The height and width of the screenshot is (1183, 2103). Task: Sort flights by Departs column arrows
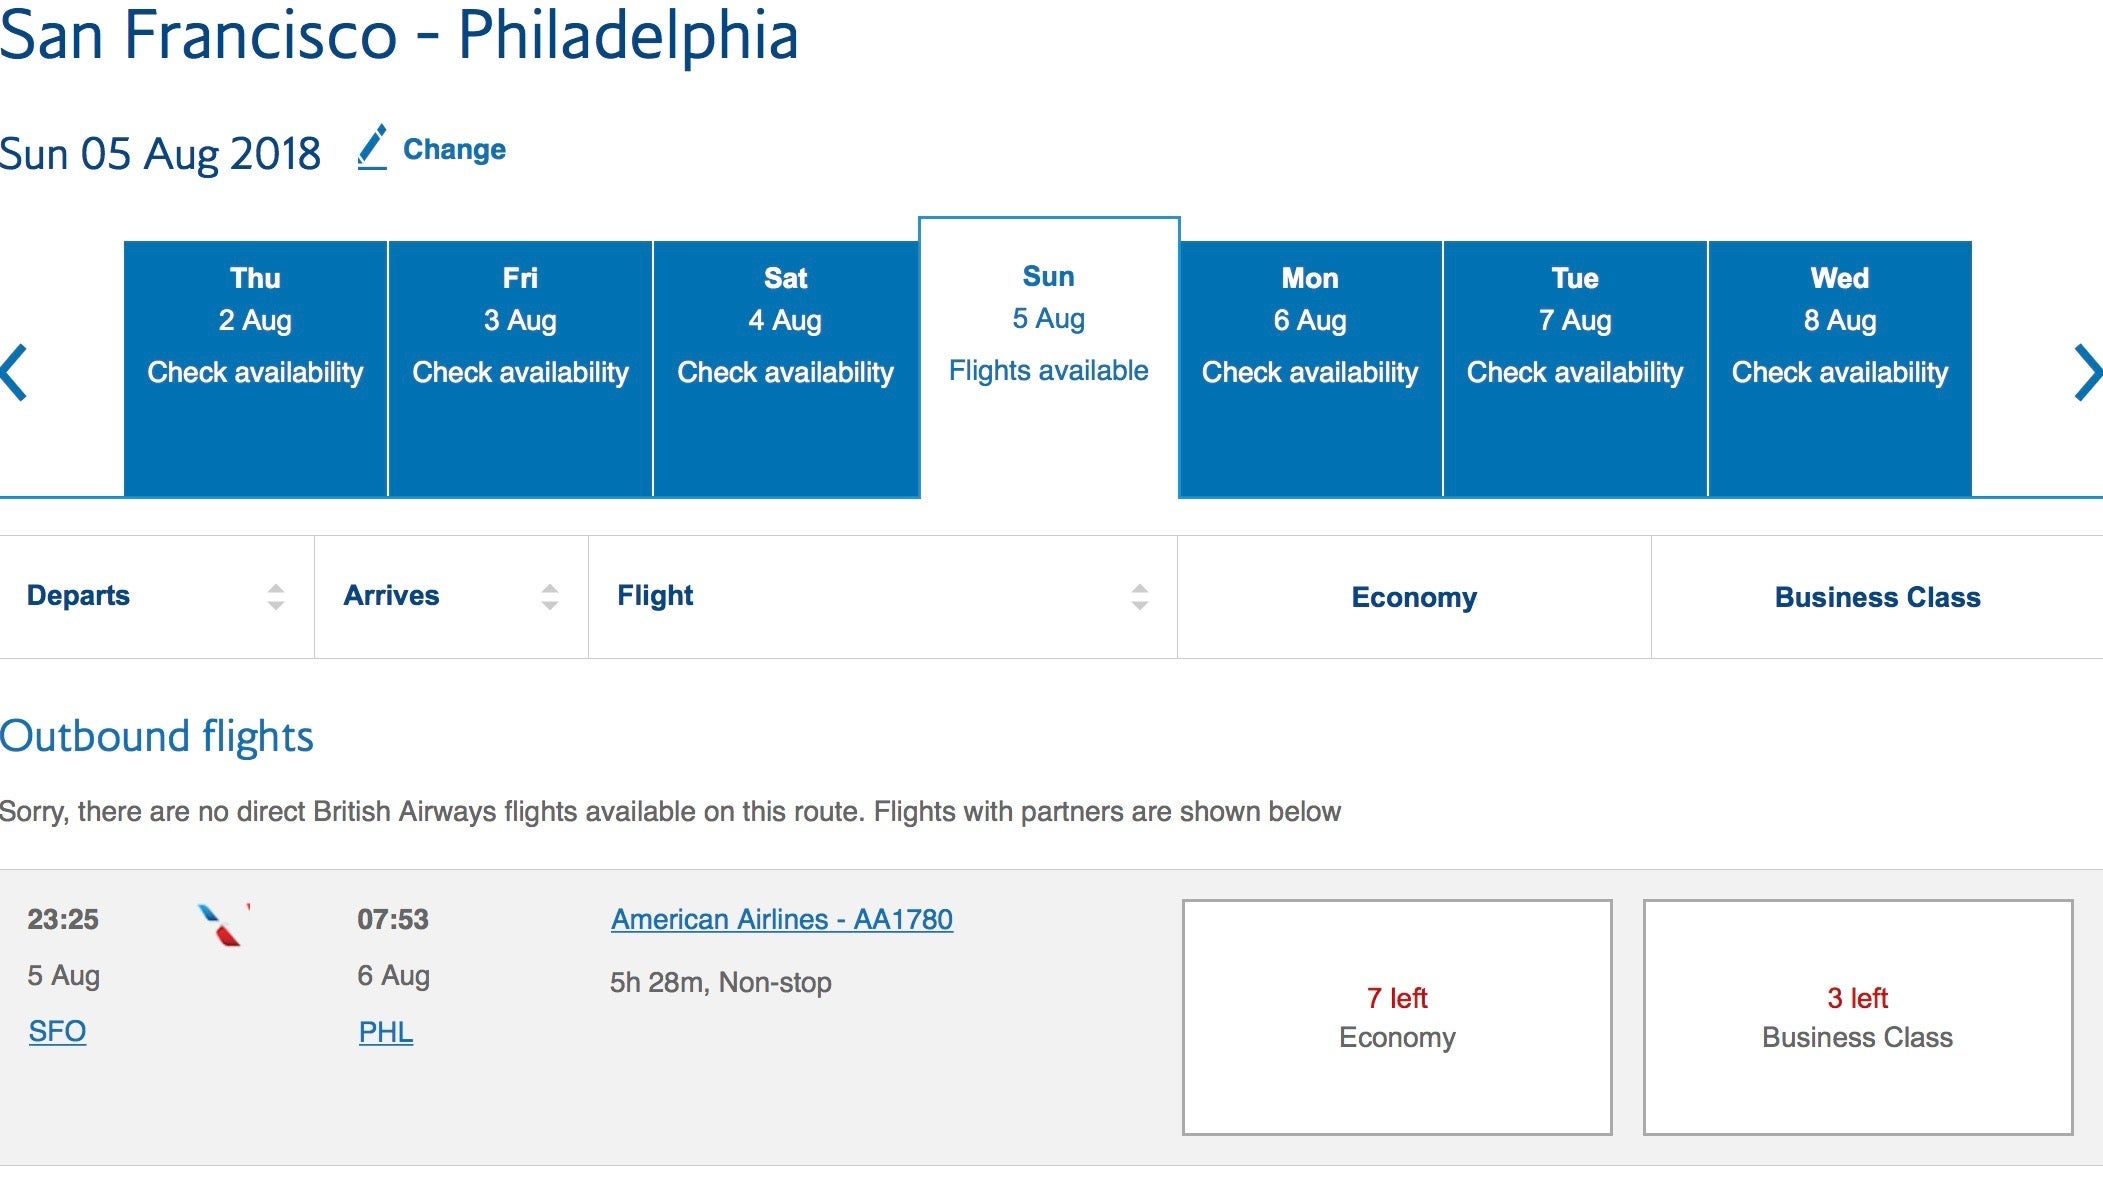click(276, 597)
